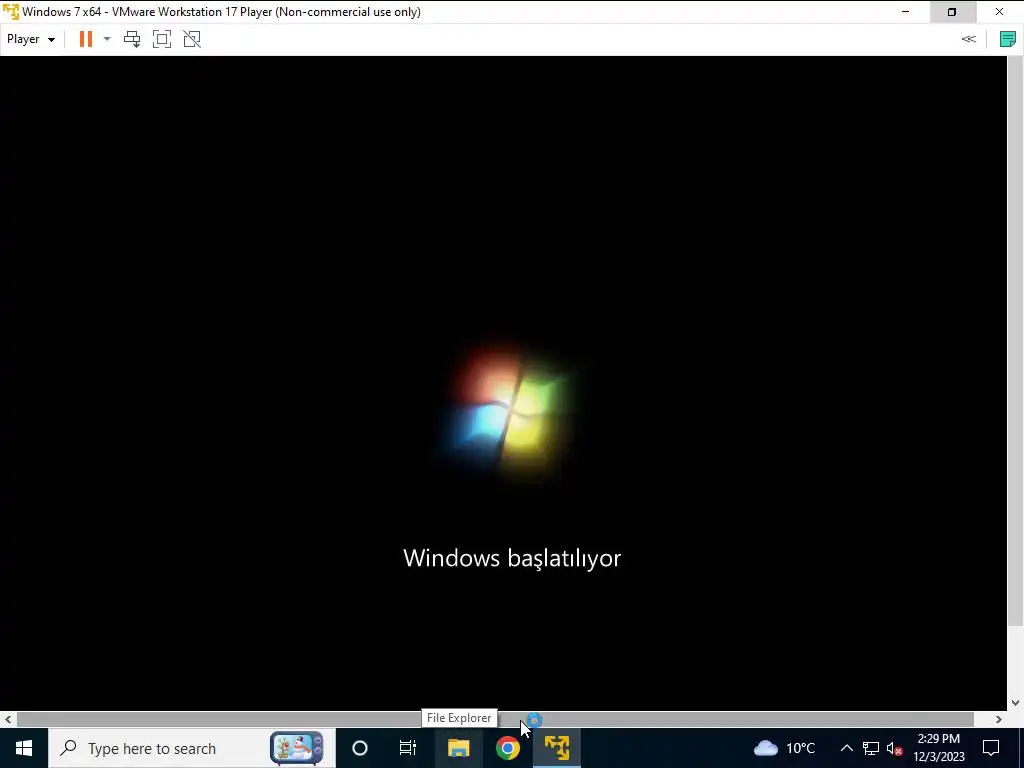Select the VMware Player taskbar icon
1024x768 pixels.
(557, 748)
